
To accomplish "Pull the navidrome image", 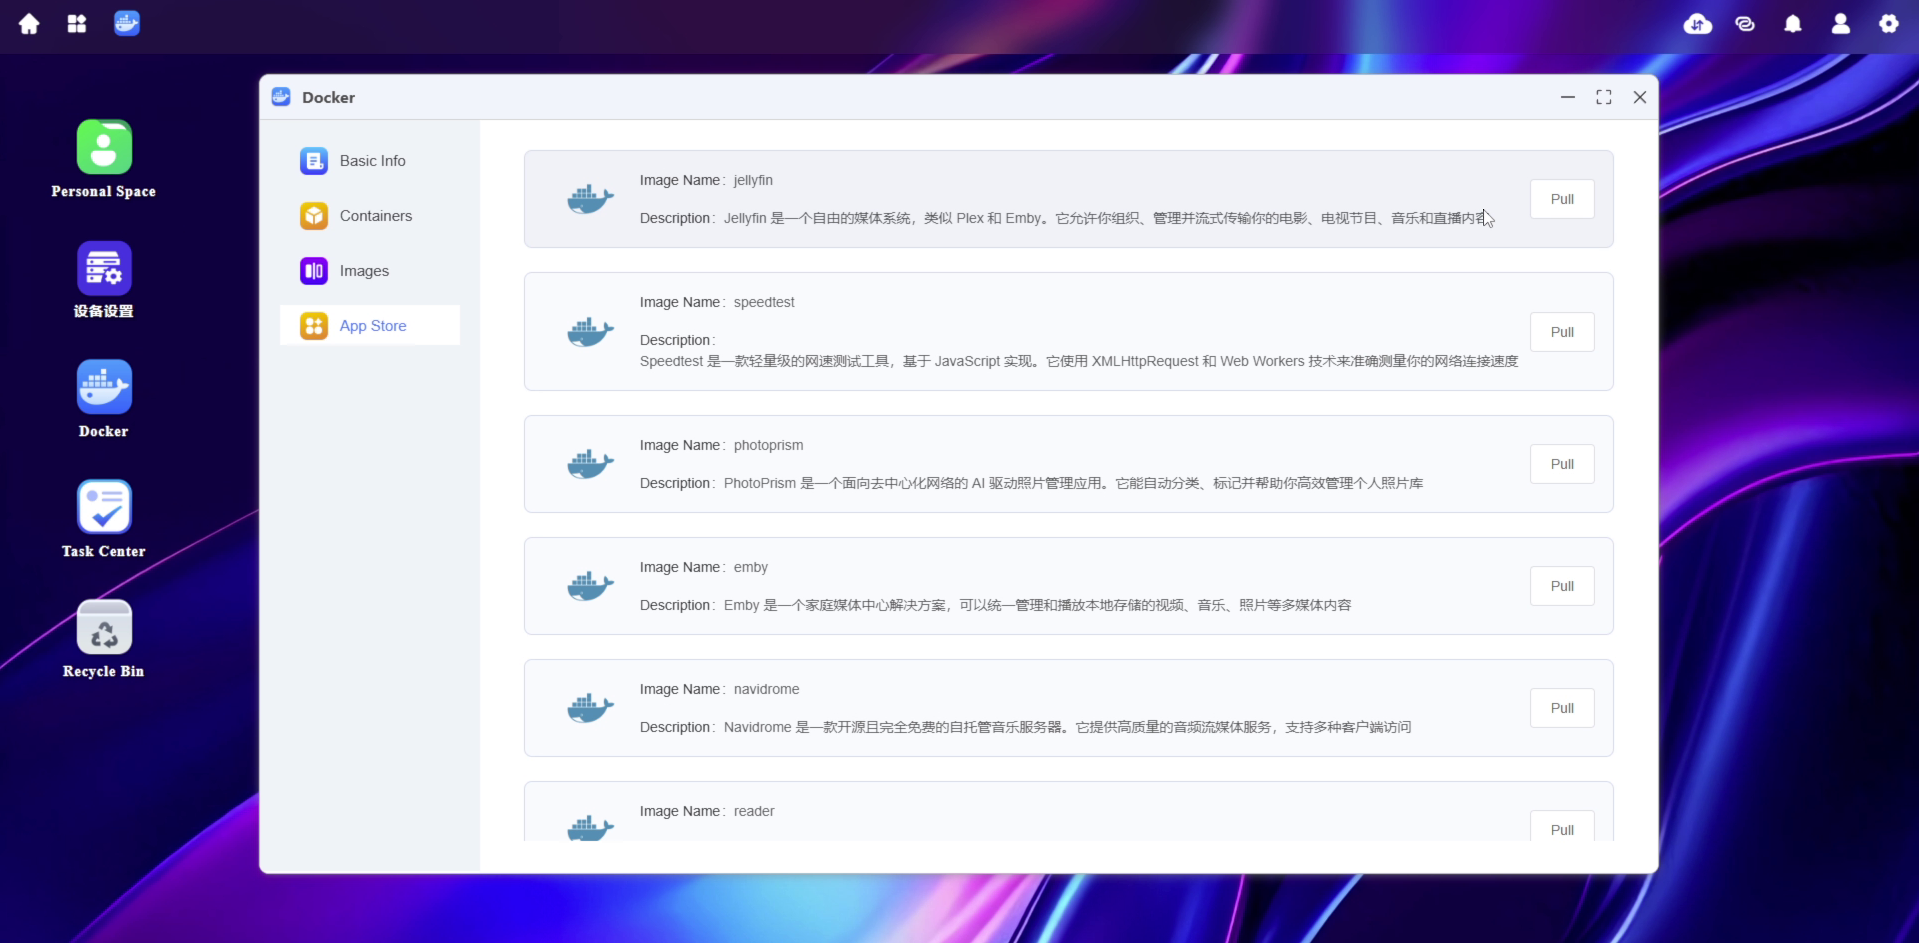I will tap(1562, 707).
